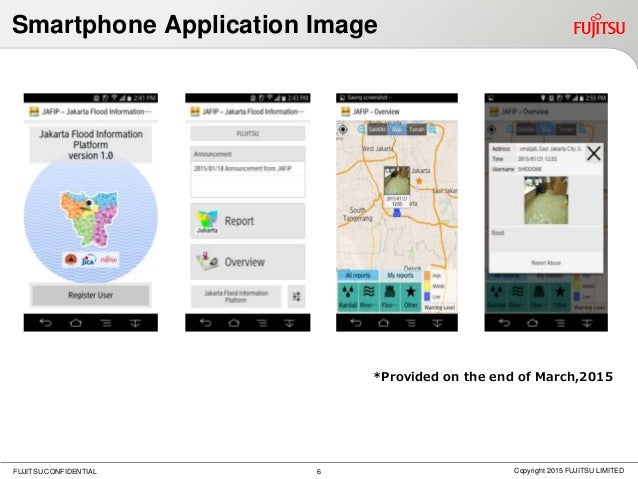Screen dimensions: 638x479
Task: Open the flood photo thumbnail on the map
Action: click(397, 180)
